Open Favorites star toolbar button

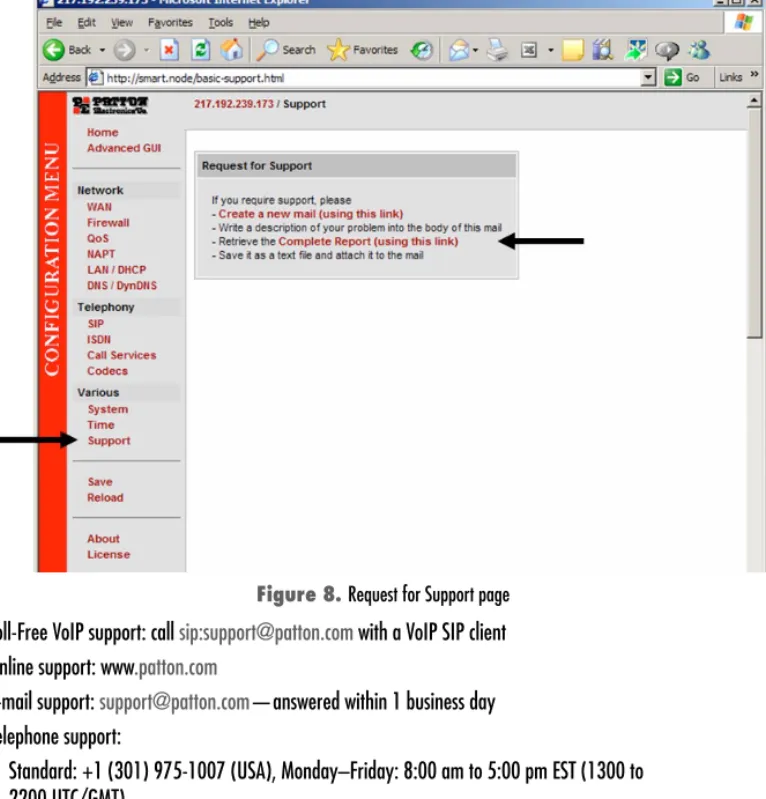[337, 50]
